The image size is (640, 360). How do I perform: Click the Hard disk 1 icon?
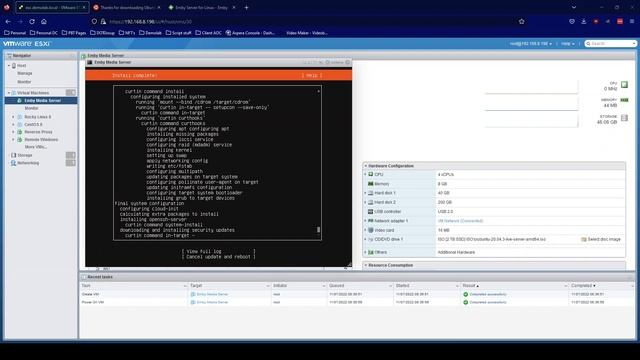tap(371, 193)
